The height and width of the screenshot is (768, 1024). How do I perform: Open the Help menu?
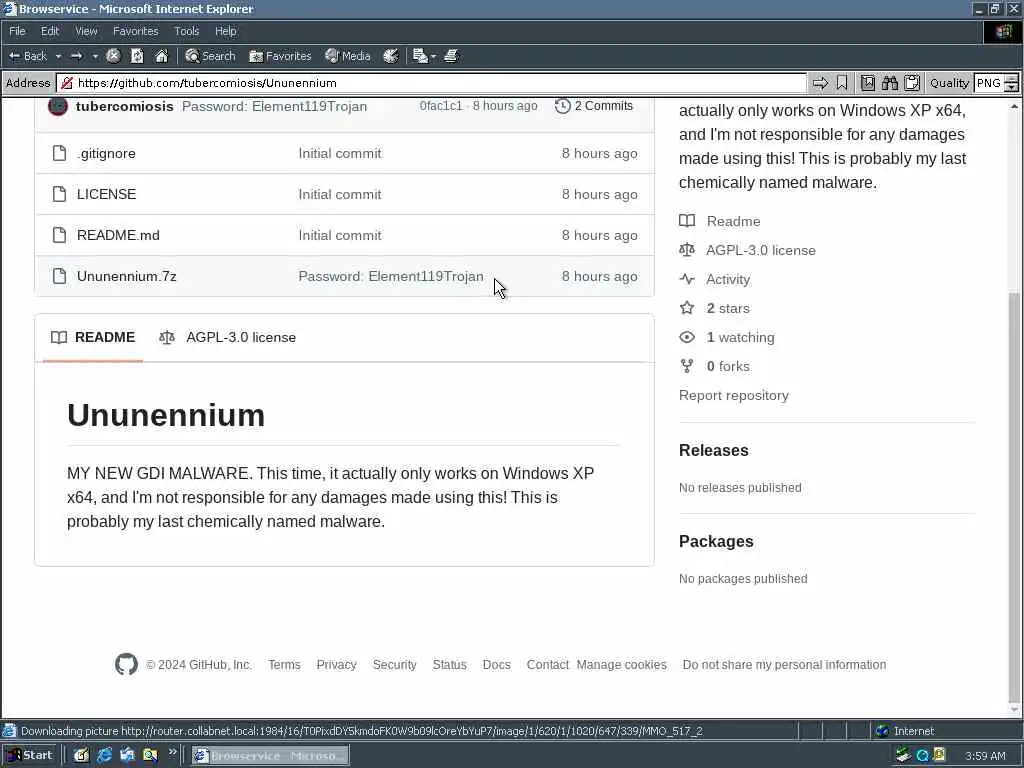point(225,31)
